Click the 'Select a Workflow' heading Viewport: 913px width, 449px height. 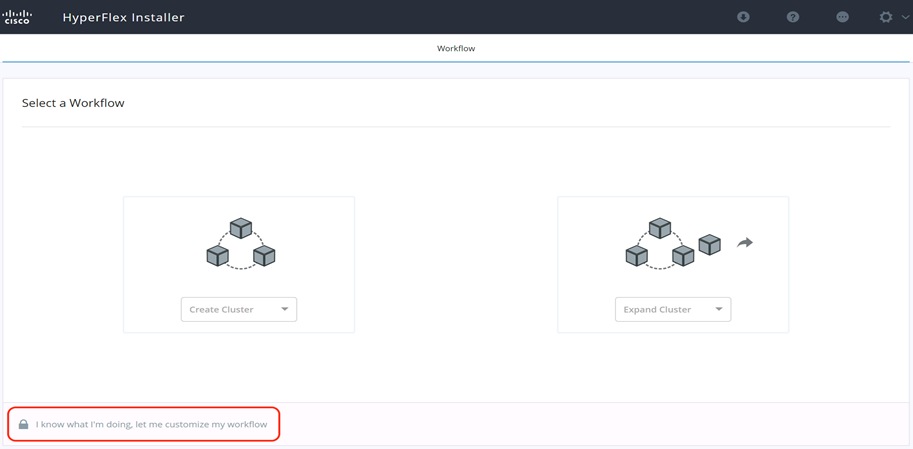click(x=73, y=103)
